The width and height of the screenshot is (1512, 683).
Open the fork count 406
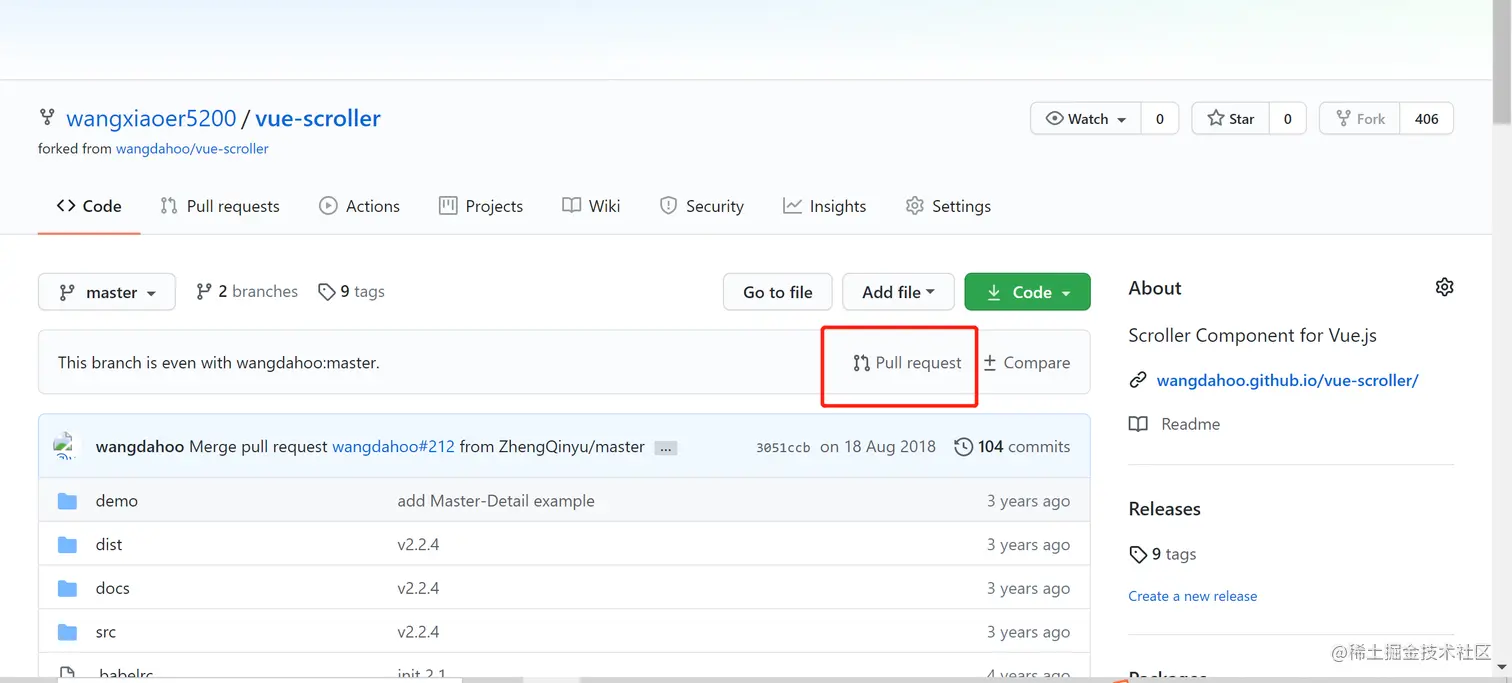pos(1427,118)
